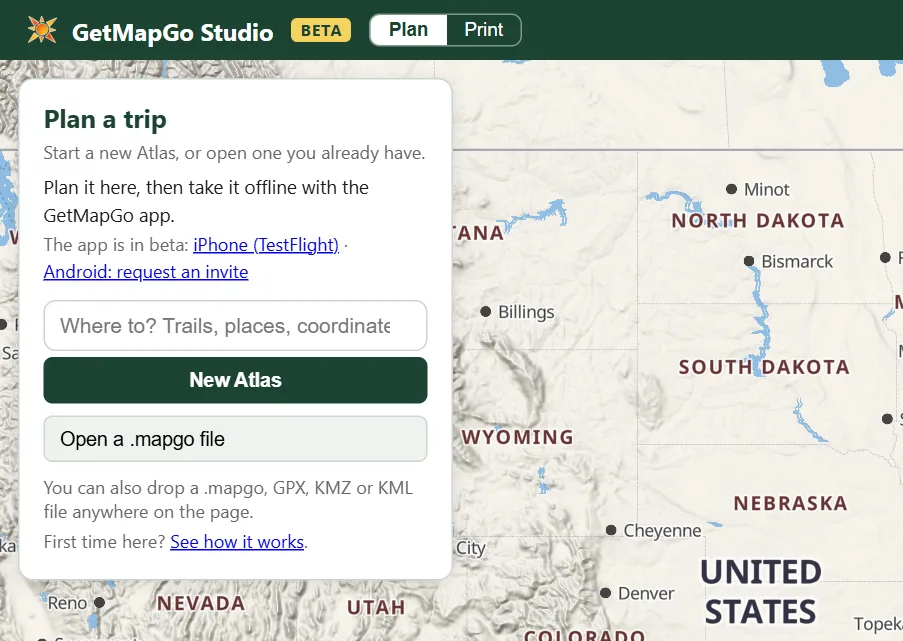Click the Minot city marker on map

tap(731, 189)
